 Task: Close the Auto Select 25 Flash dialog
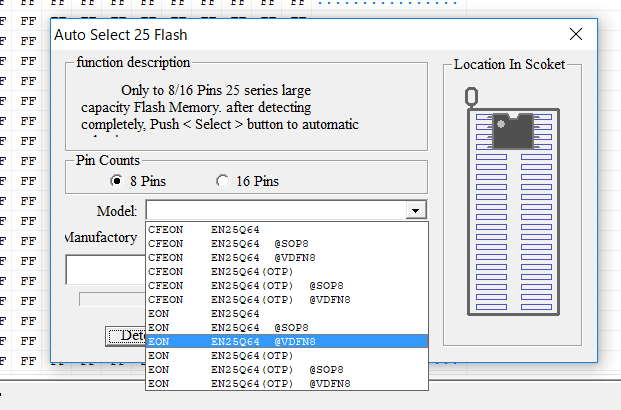[x=576, y=34]
